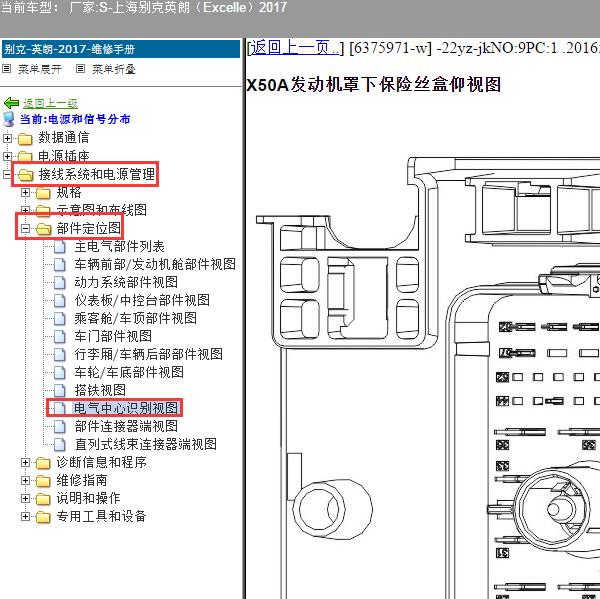Open 直列式线束连接器端视图 tree entry
The height and width of the screenshot is (599, 600).
tap(146, 444)
